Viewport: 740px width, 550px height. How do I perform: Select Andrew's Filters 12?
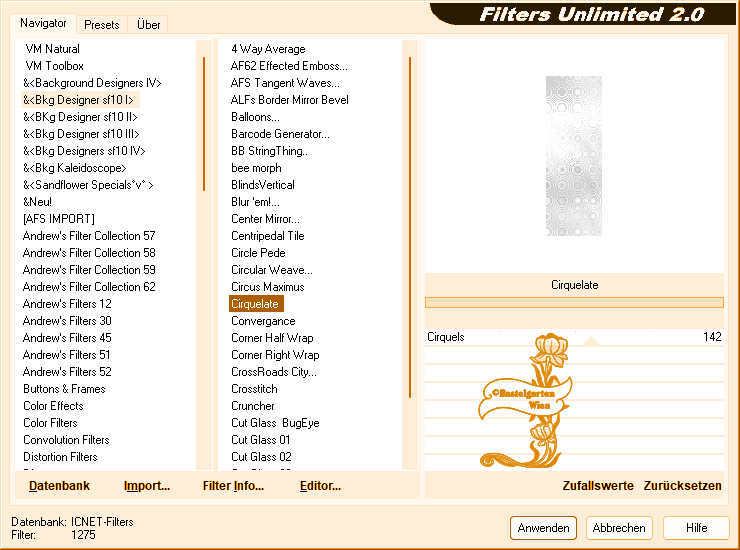[67, 304]
